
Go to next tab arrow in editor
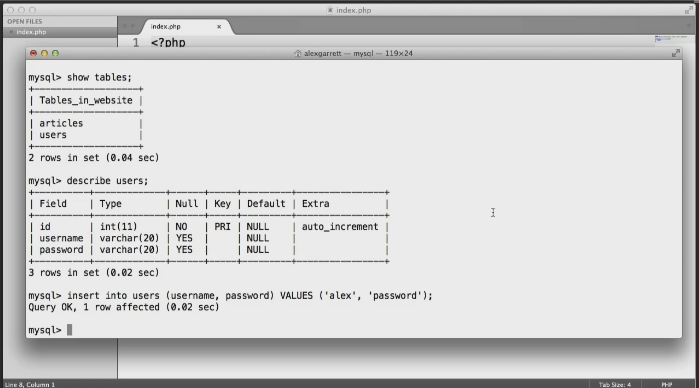click(x=132, y=26)
